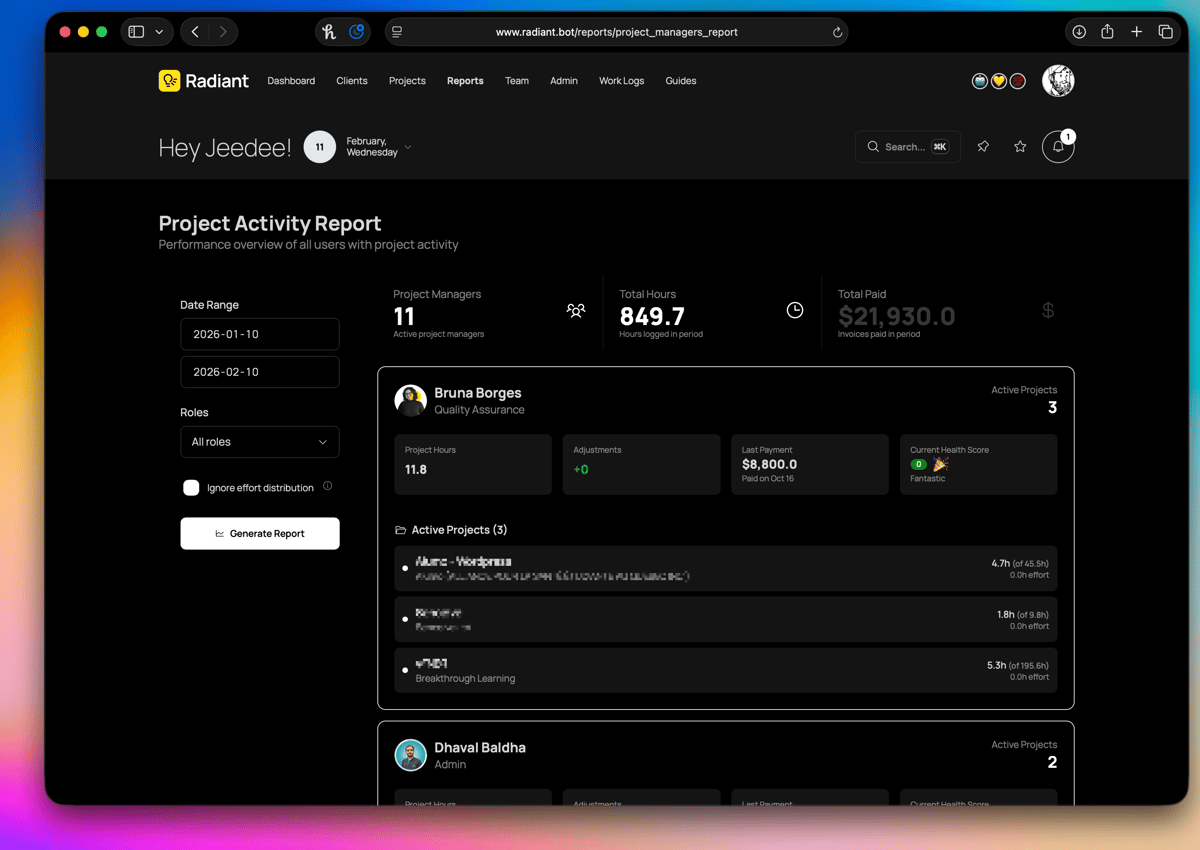Select the Reports nav item
Viewport: 1200px width, 850px height.
click(x=465, y=81)
